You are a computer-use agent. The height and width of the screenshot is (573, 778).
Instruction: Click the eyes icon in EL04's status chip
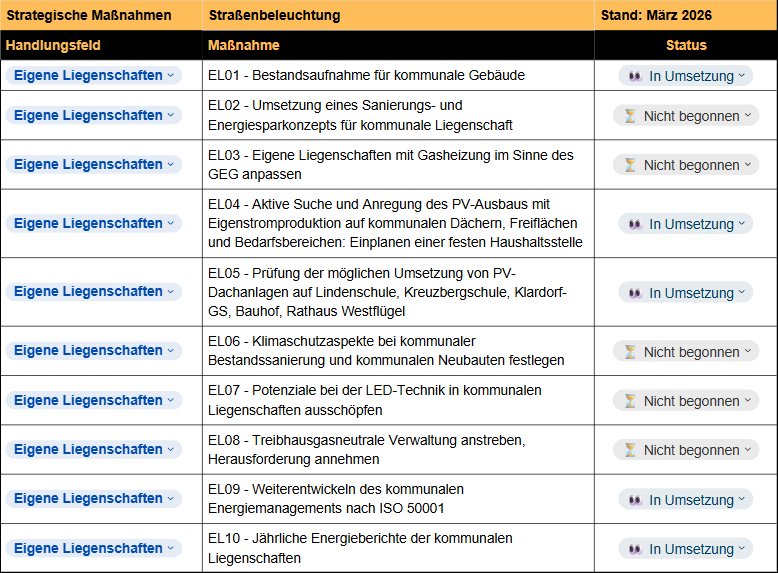(x=634, y=224)
